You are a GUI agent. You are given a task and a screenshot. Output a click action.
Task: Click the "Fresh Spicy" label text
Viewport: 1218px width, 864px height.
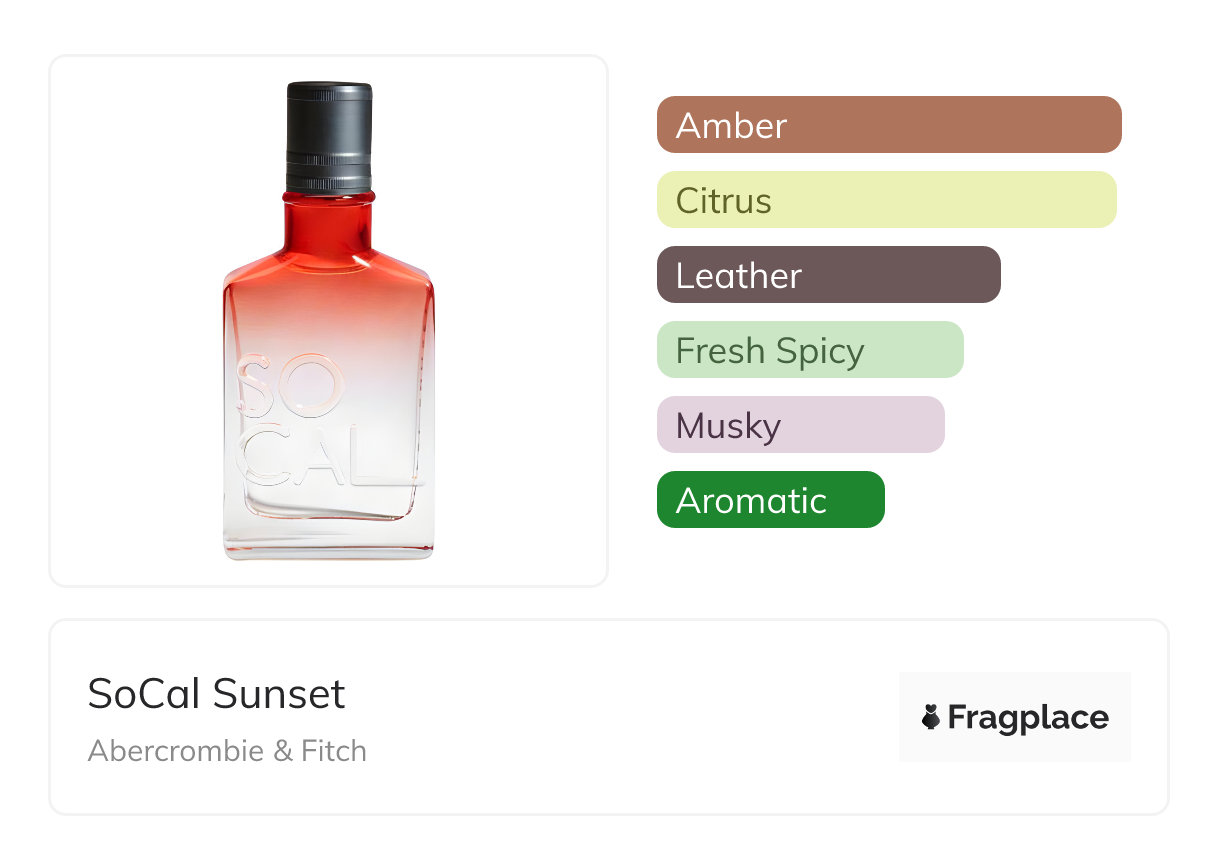click(x=769, y=351)
